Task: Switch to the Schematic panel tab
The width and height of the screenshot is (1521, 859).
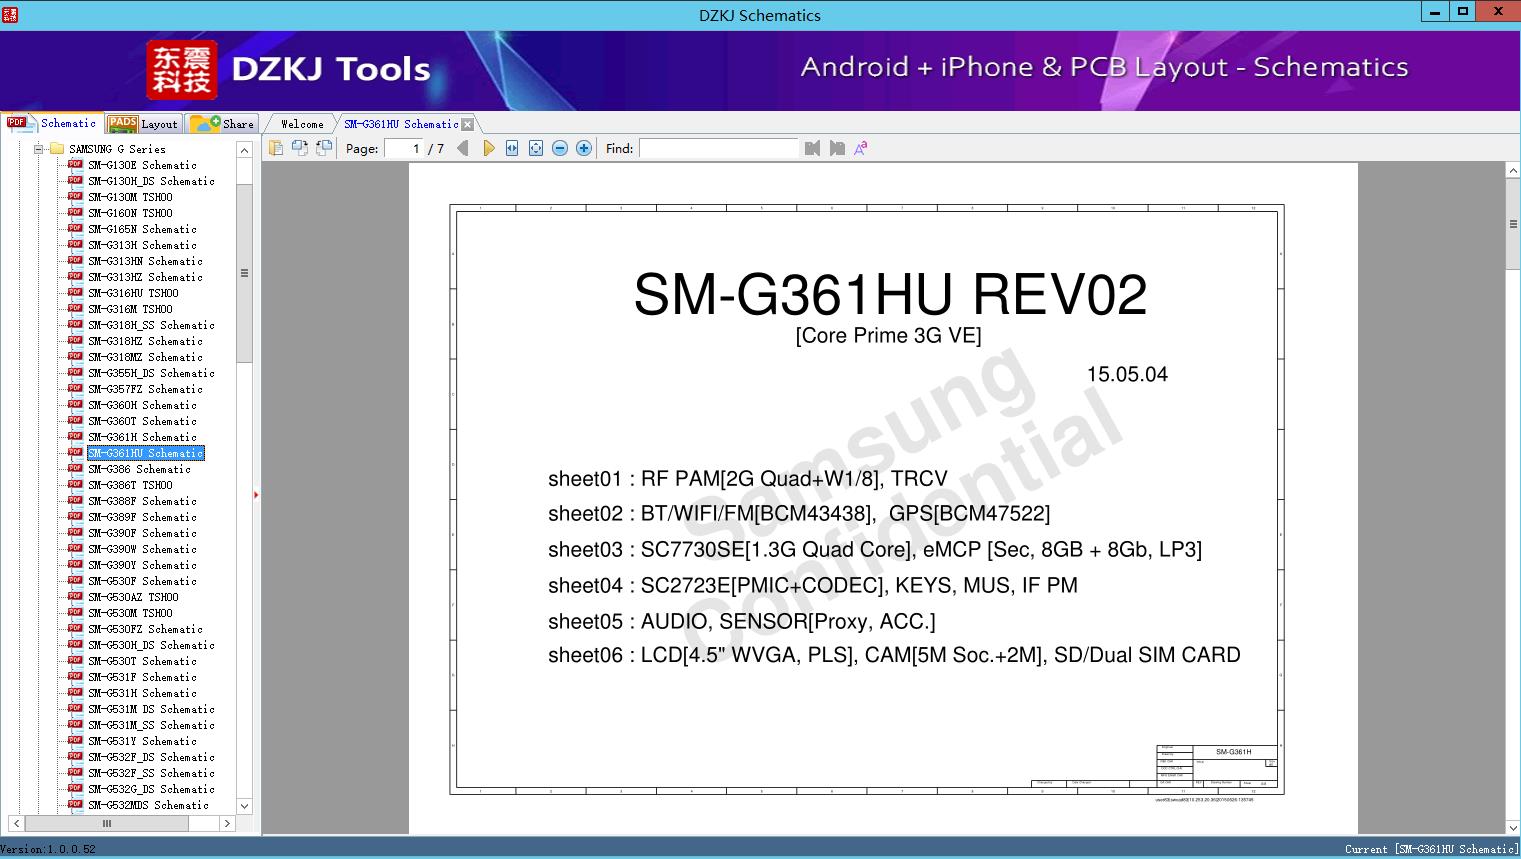Action: click(52, 123)
